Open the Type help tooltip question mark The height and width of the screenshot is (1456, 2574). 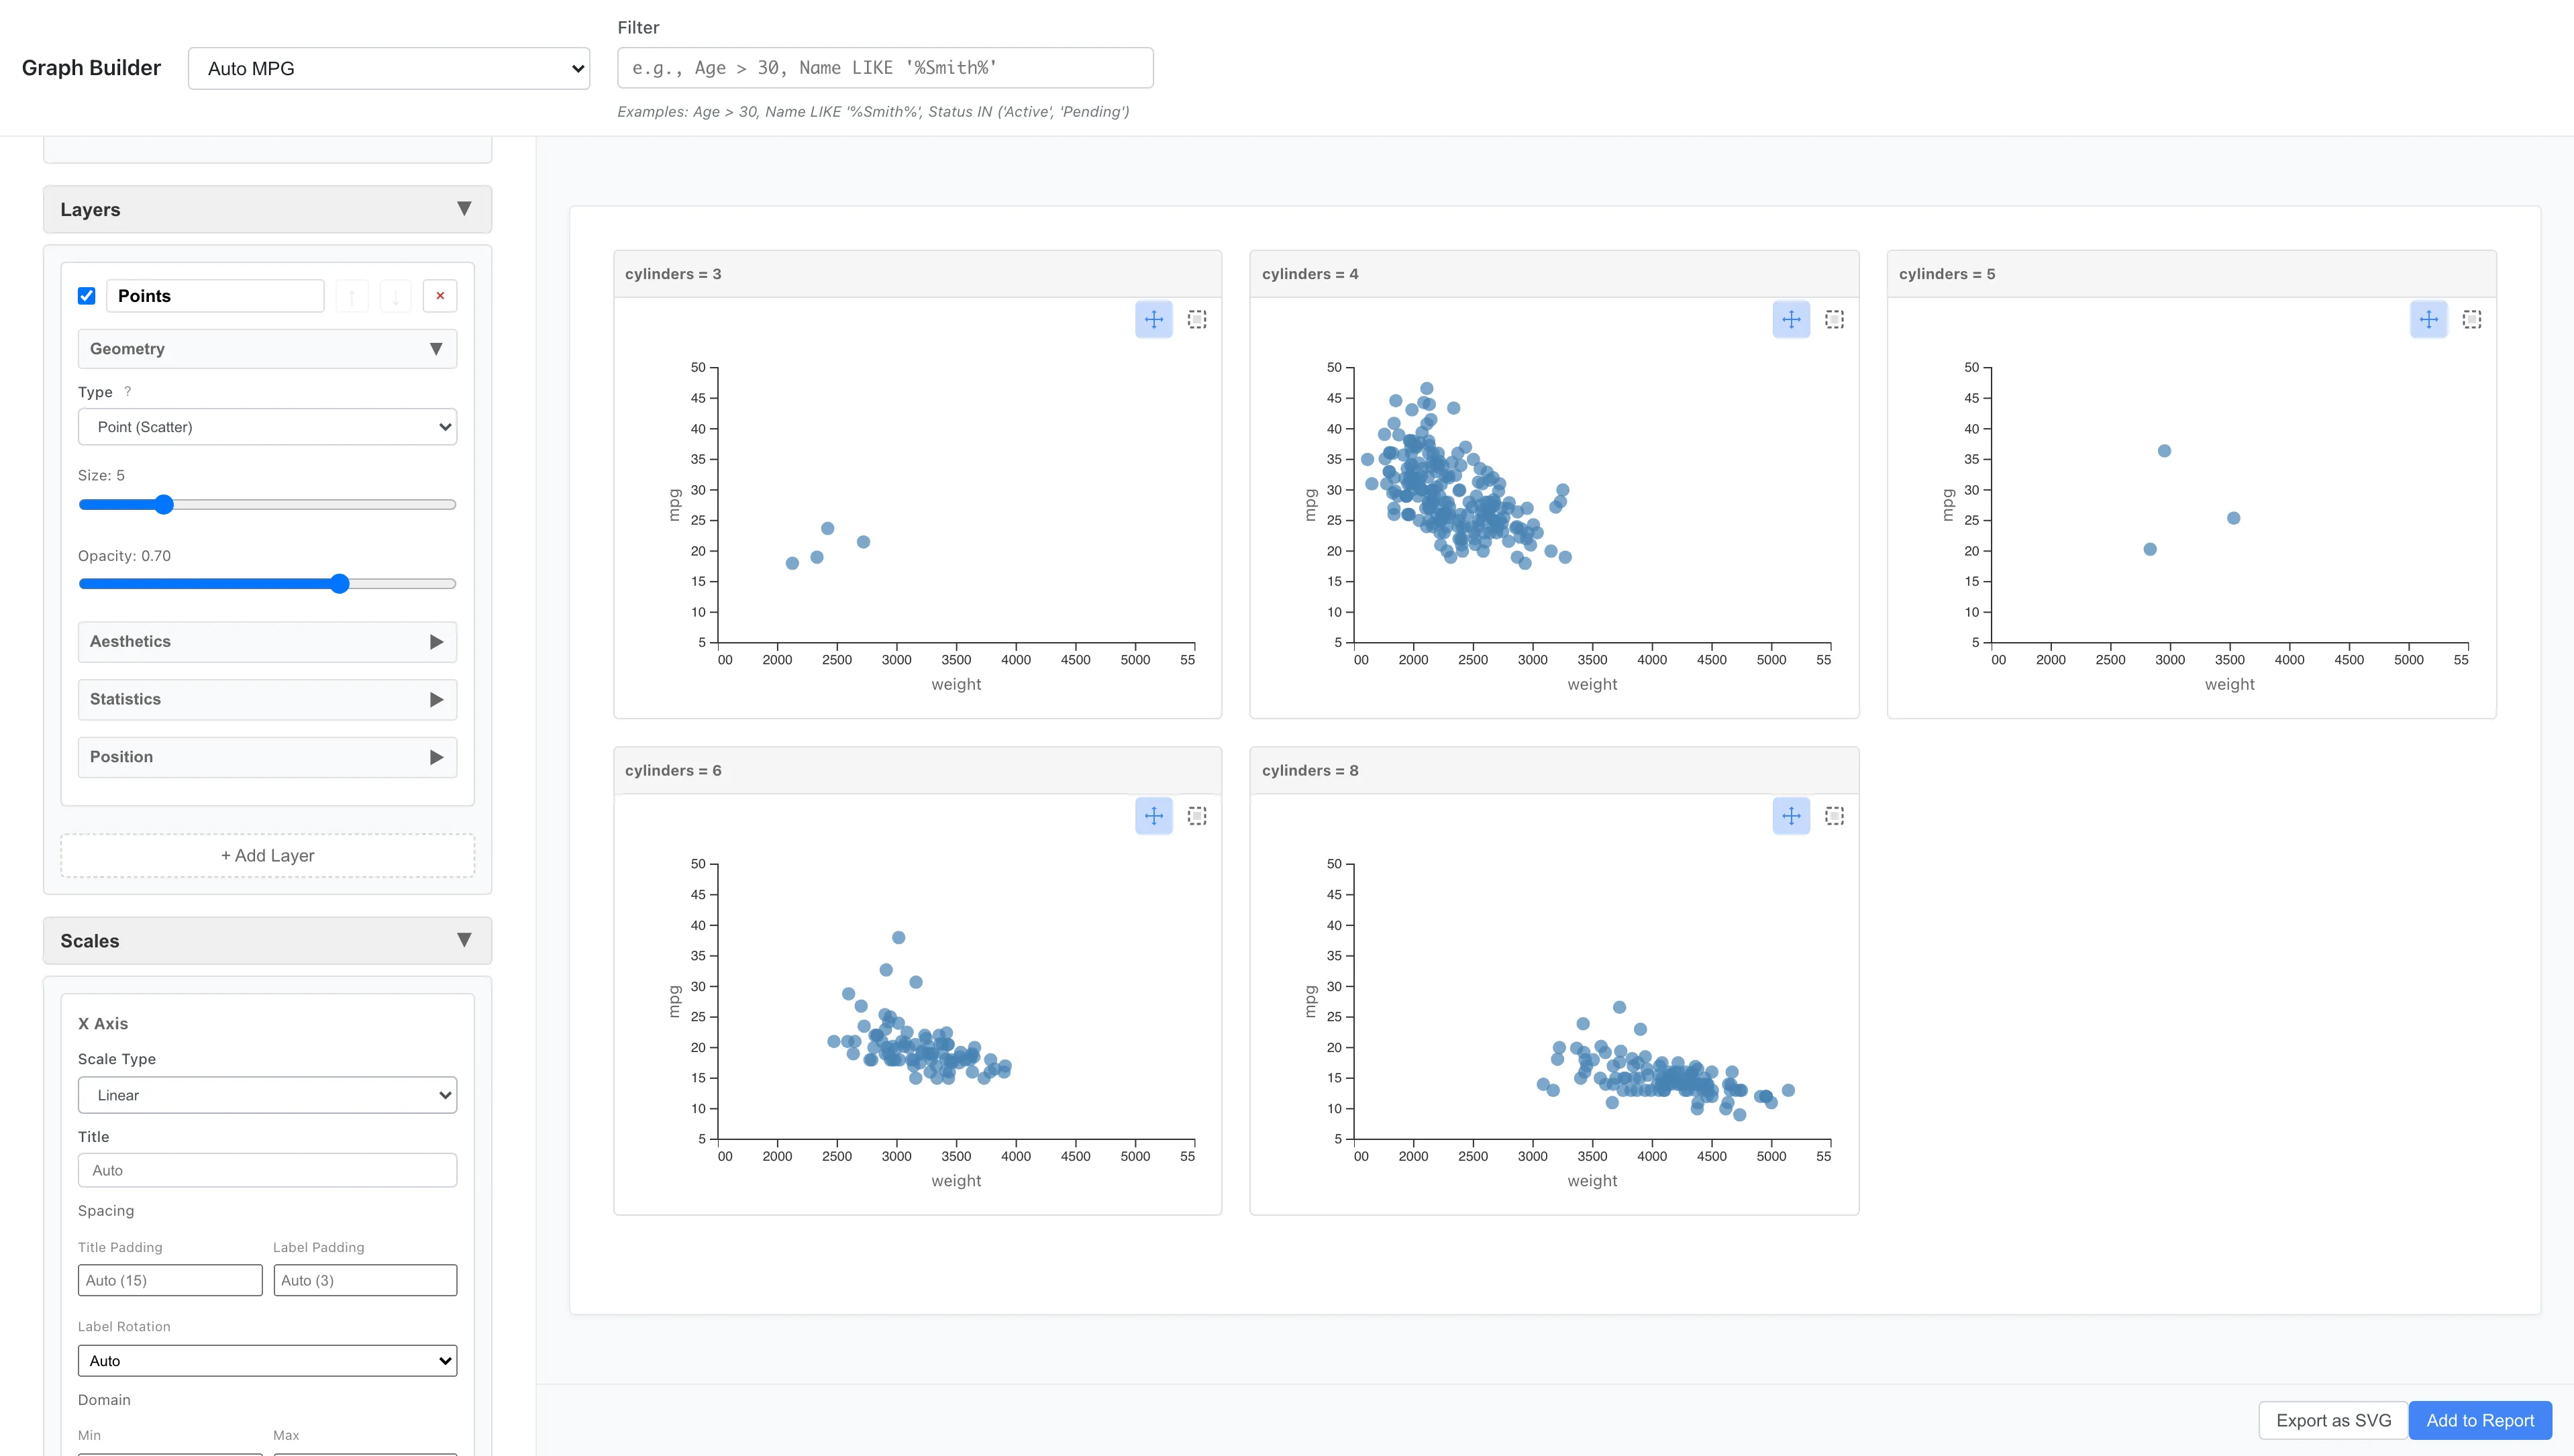click(x=128, y=392)
